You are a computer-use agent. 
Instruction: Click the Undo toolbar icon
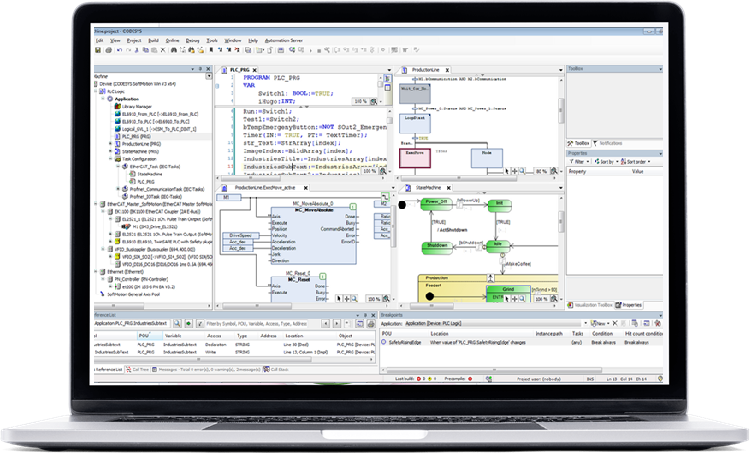pos(120,50)
